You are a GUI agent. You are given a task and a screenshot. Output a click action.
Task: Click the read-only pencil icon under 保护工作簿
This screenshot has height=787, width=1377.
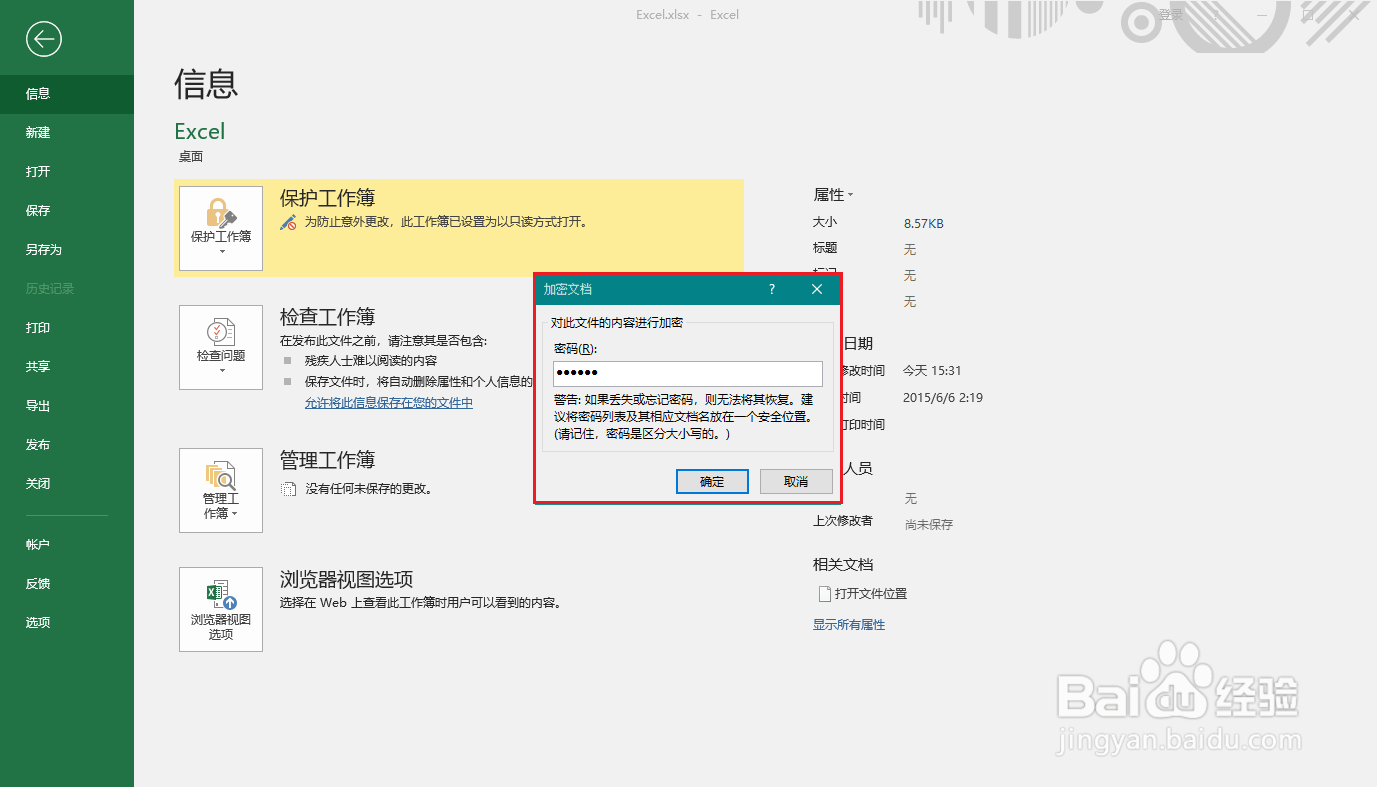[289, 222]
